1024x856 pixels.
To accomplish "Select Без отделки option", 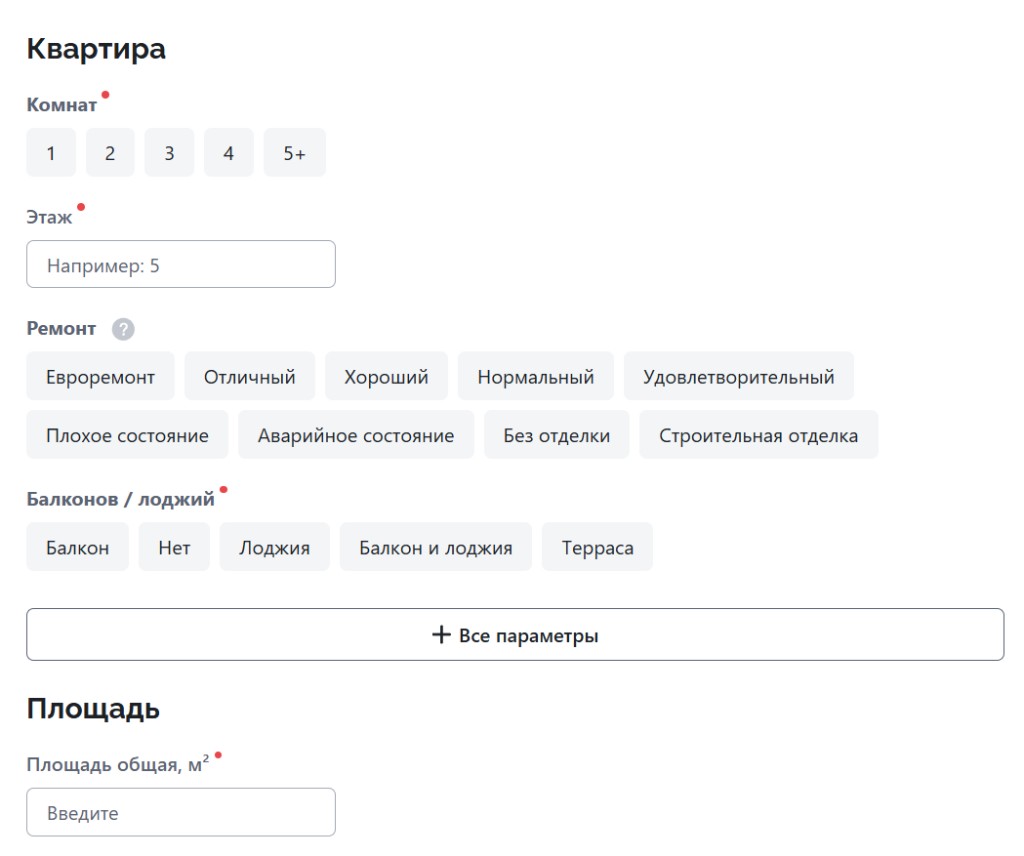I will click(x=556, y=435).
